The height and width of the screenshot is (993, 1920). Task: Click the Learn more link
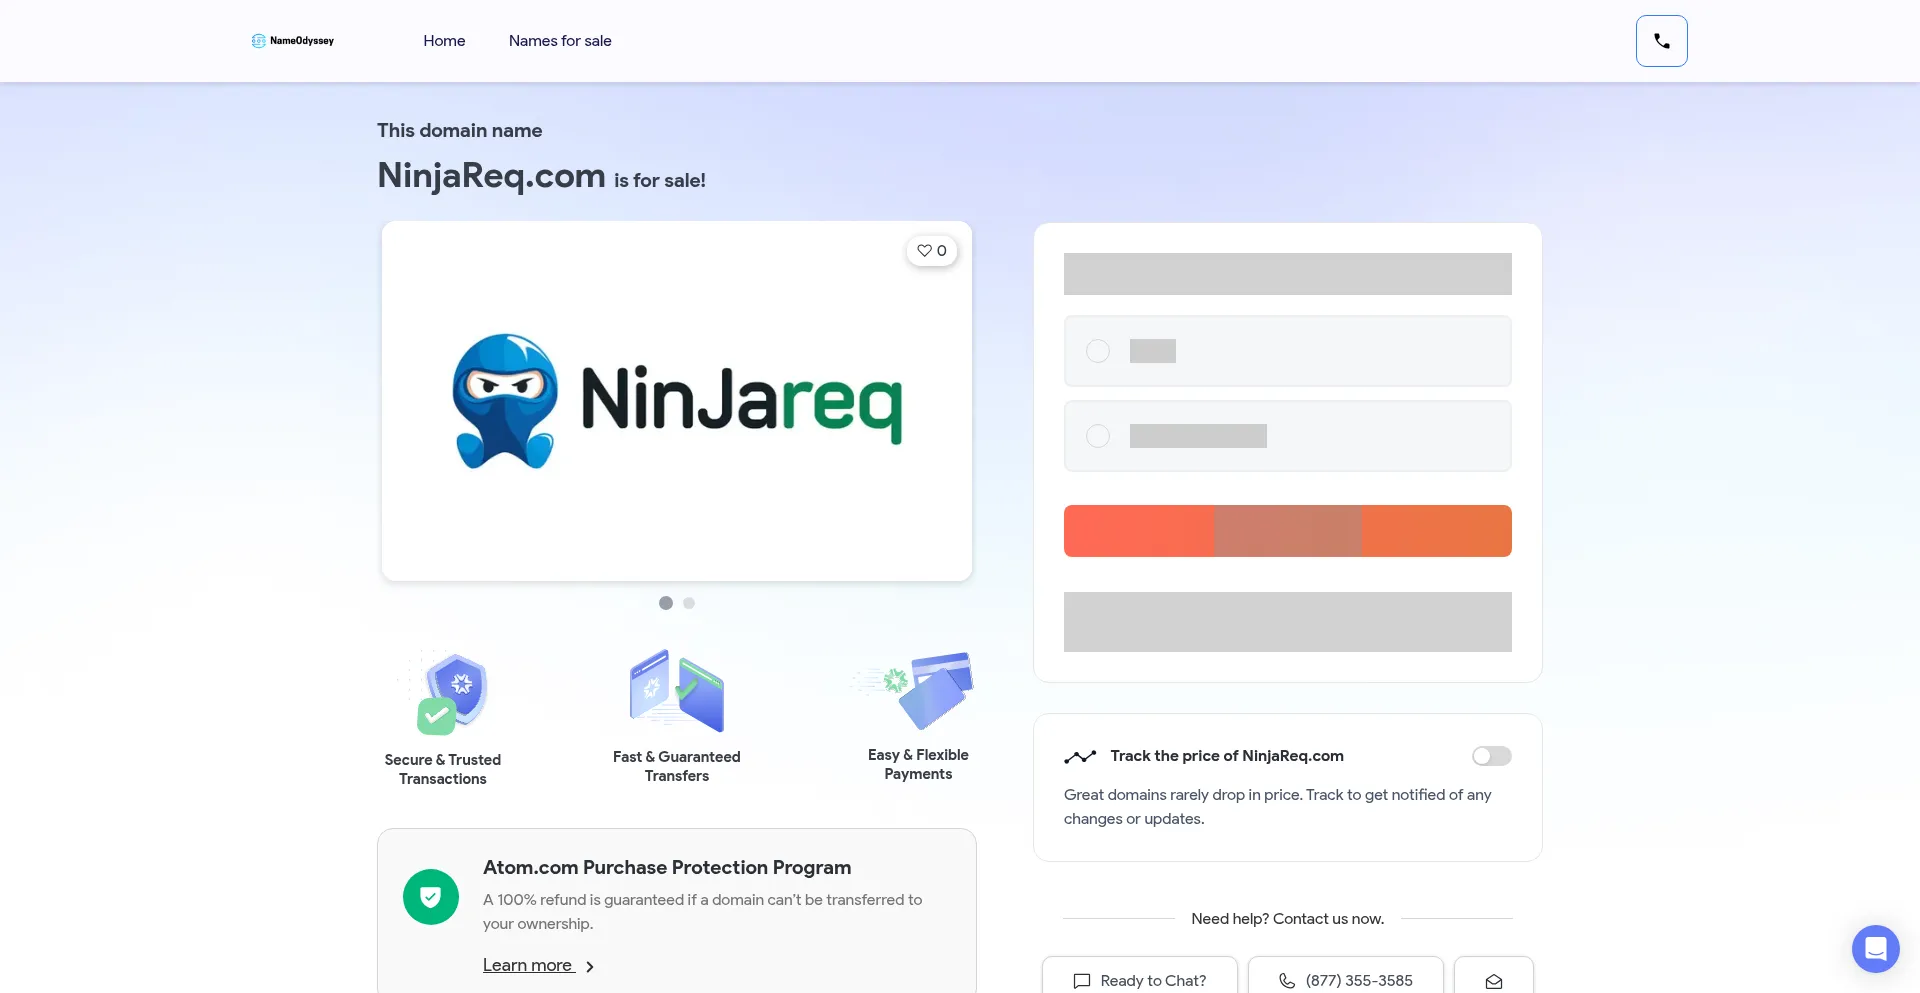pos(527,965)
